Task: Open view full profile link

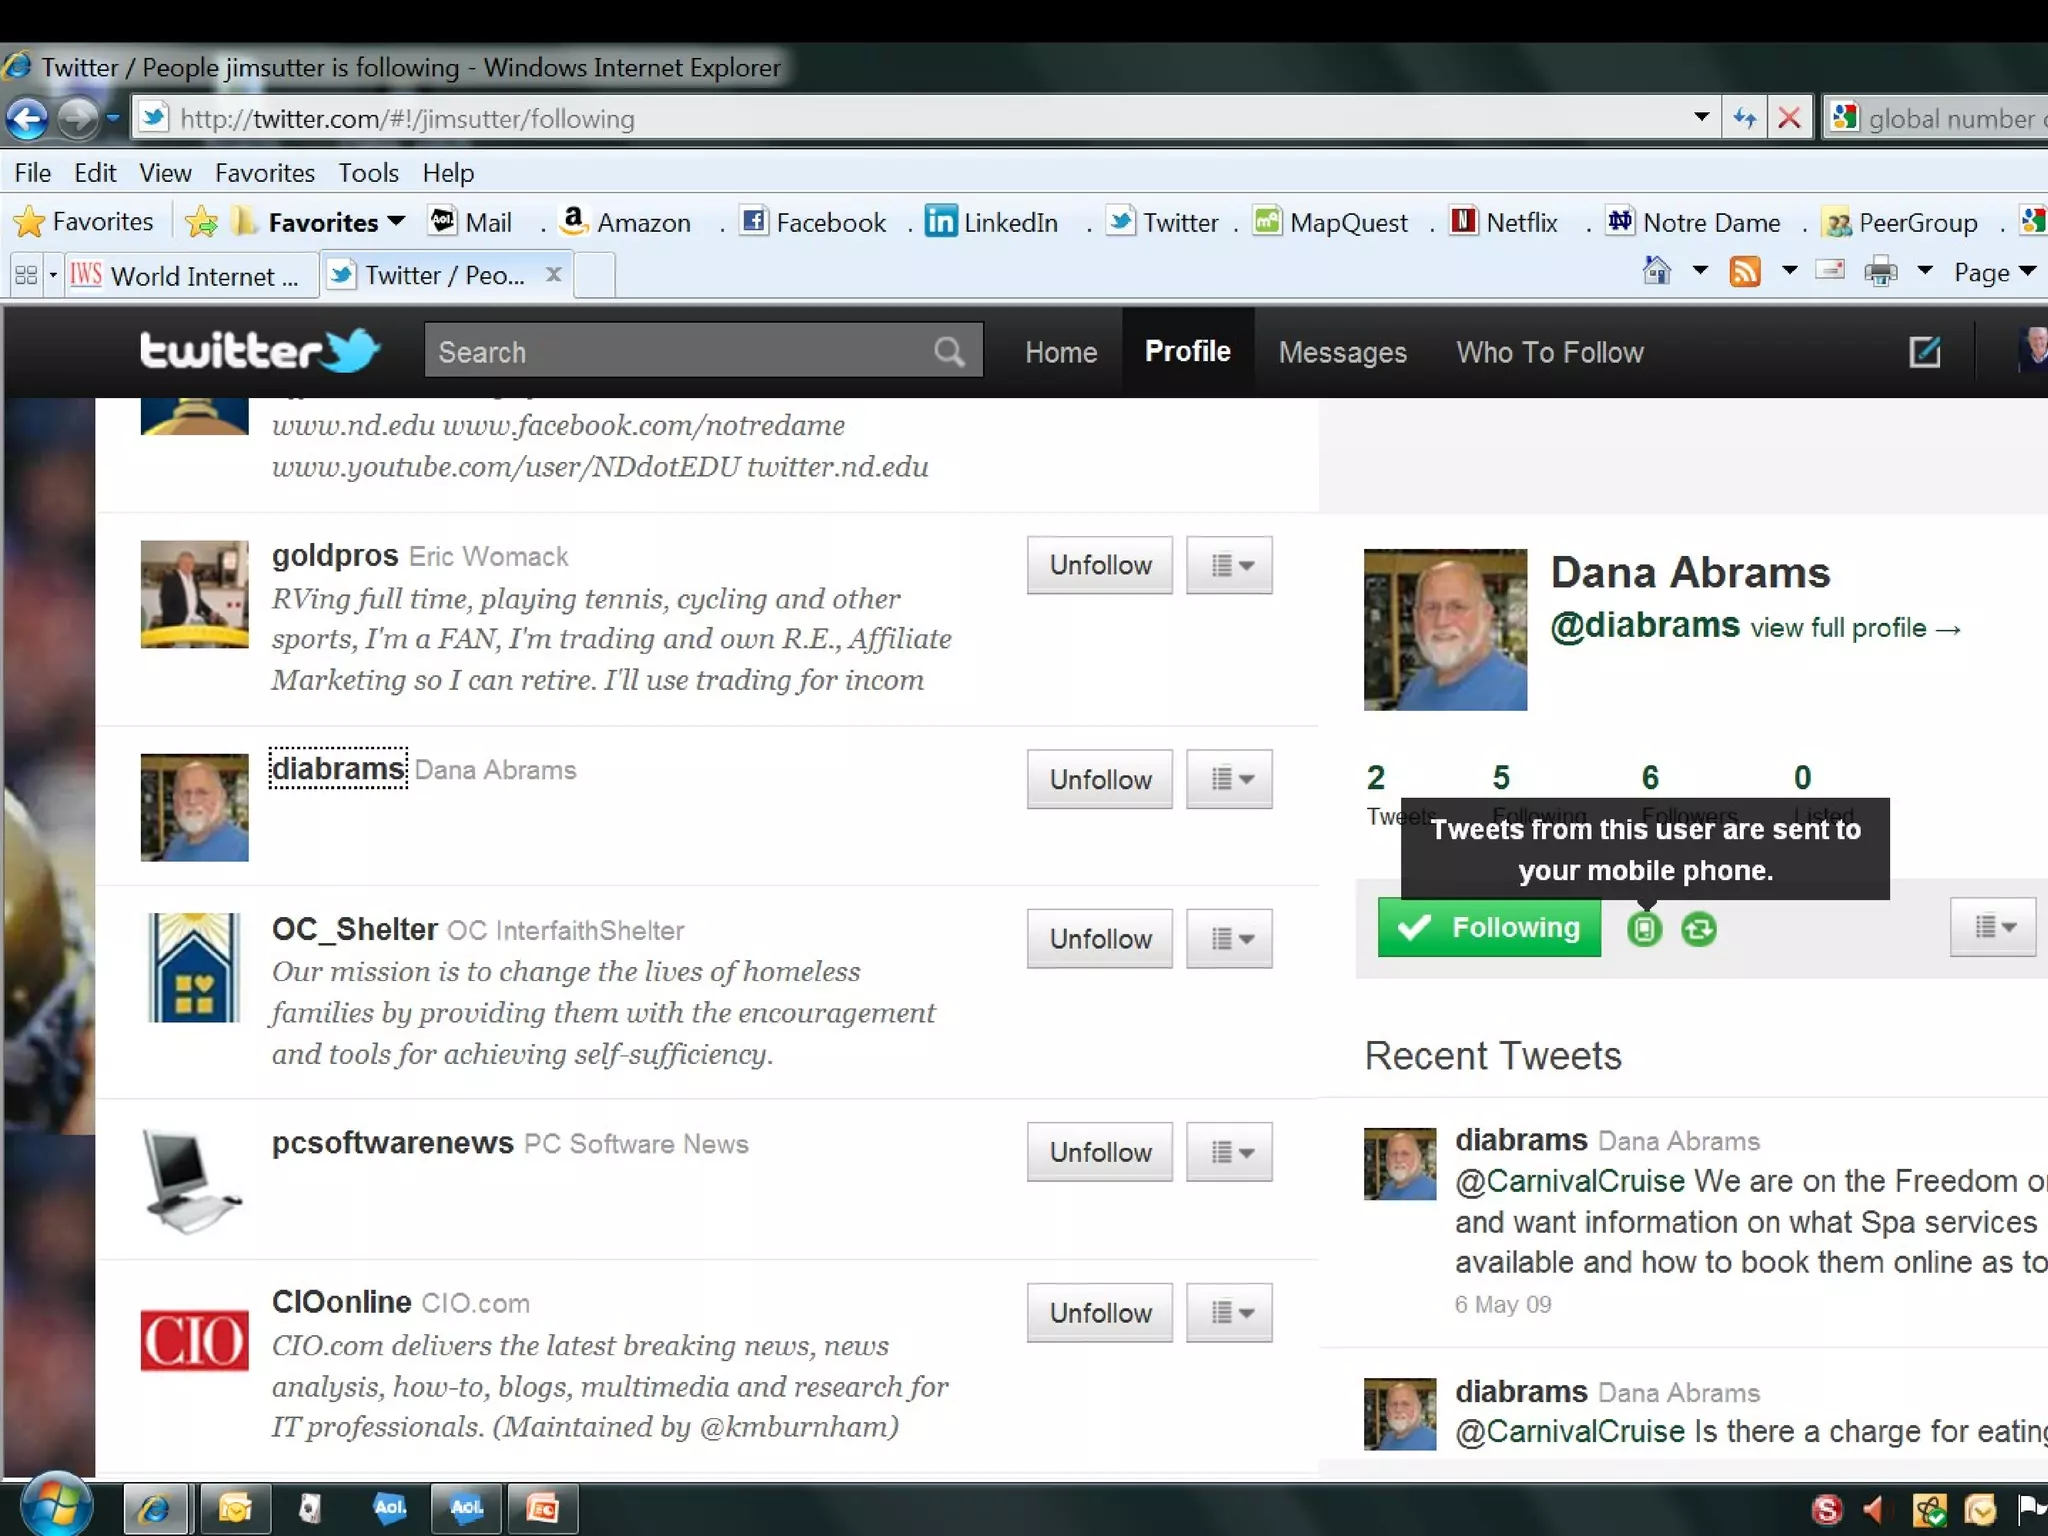Action: pyautogui.click(x=1855, y=628)
